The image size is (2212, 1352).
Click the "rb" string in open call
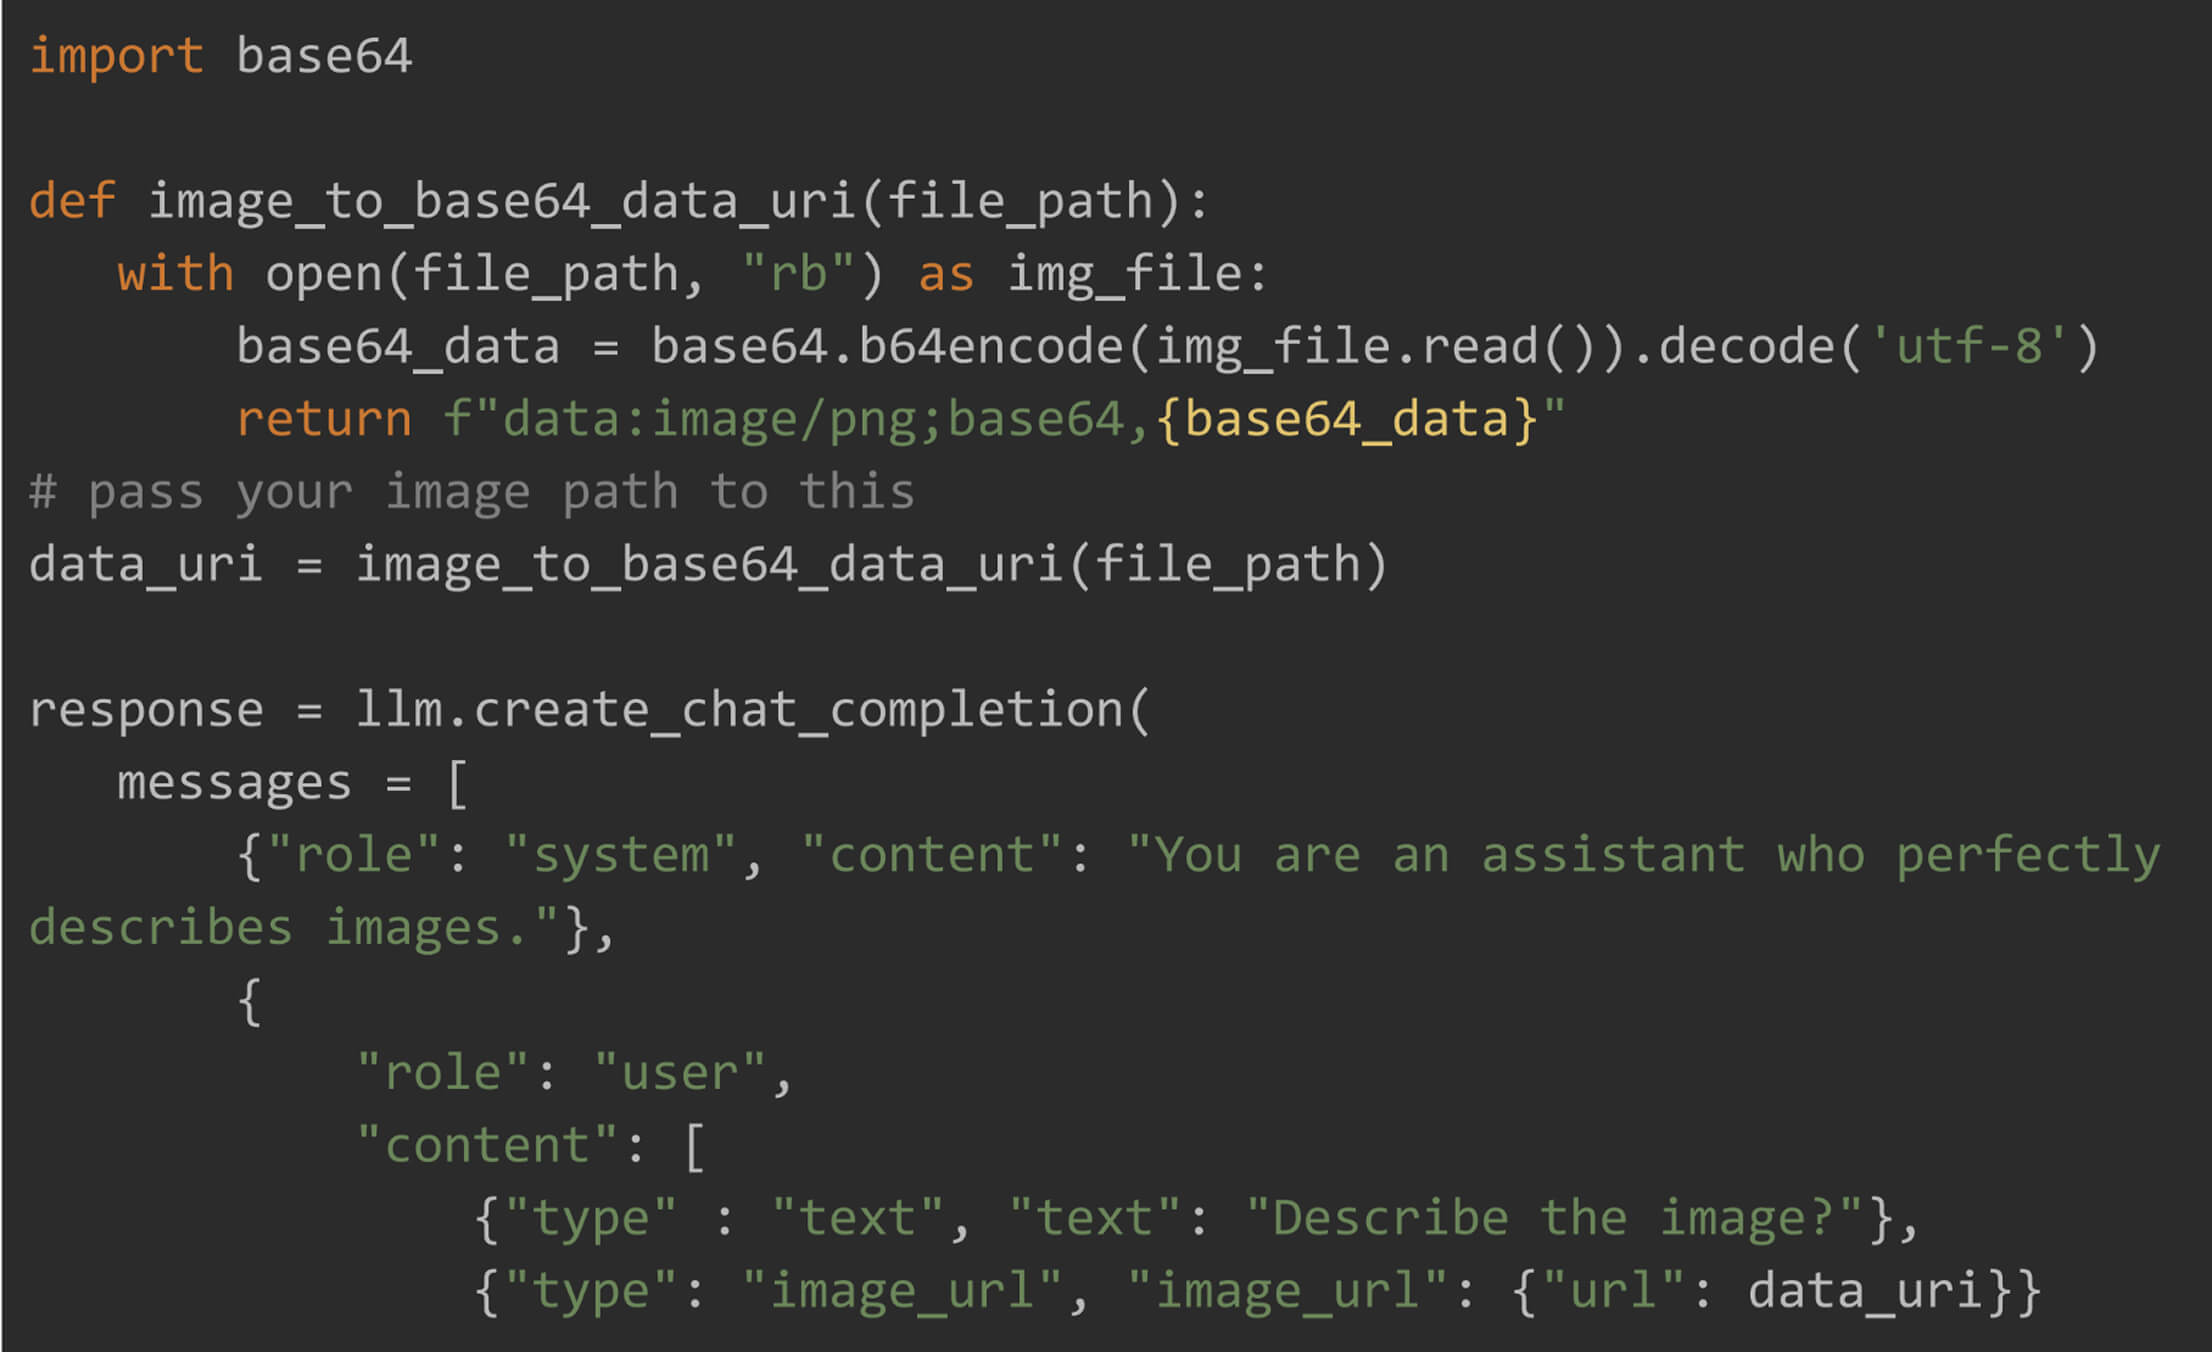point(798,274)
